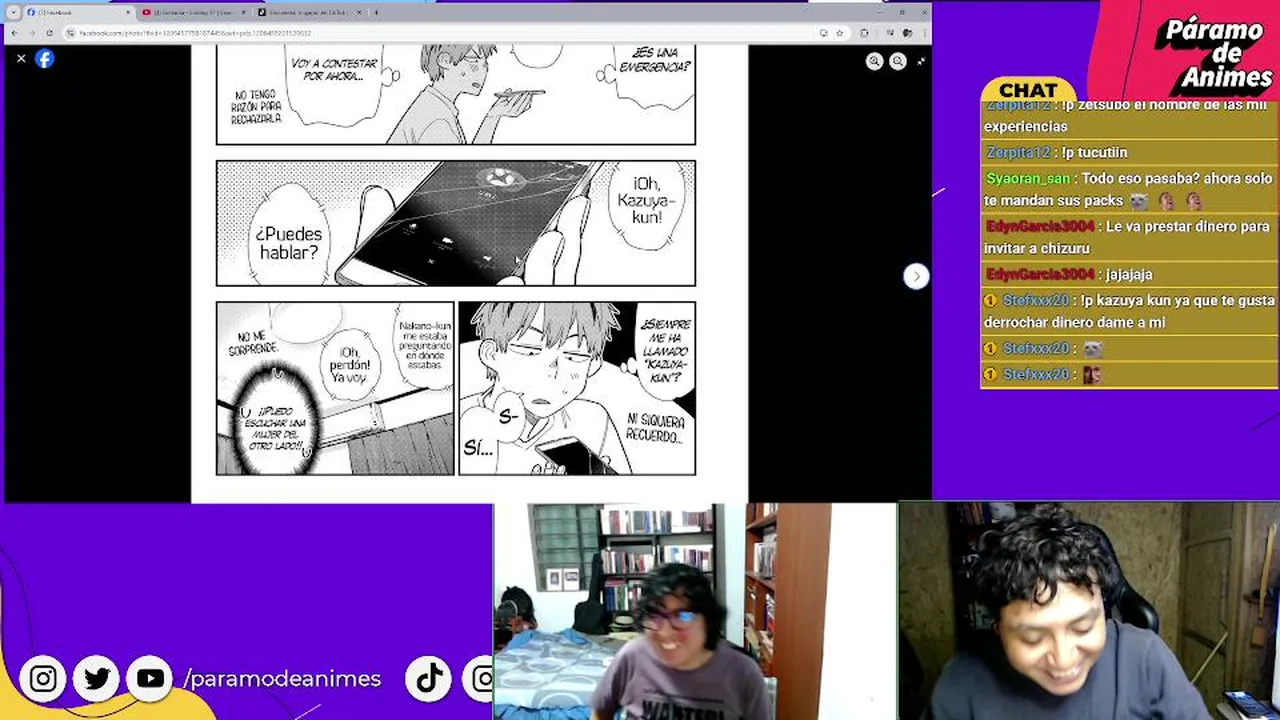
Task: Click the Instagram icon in the banner
Action: point(43,679)
